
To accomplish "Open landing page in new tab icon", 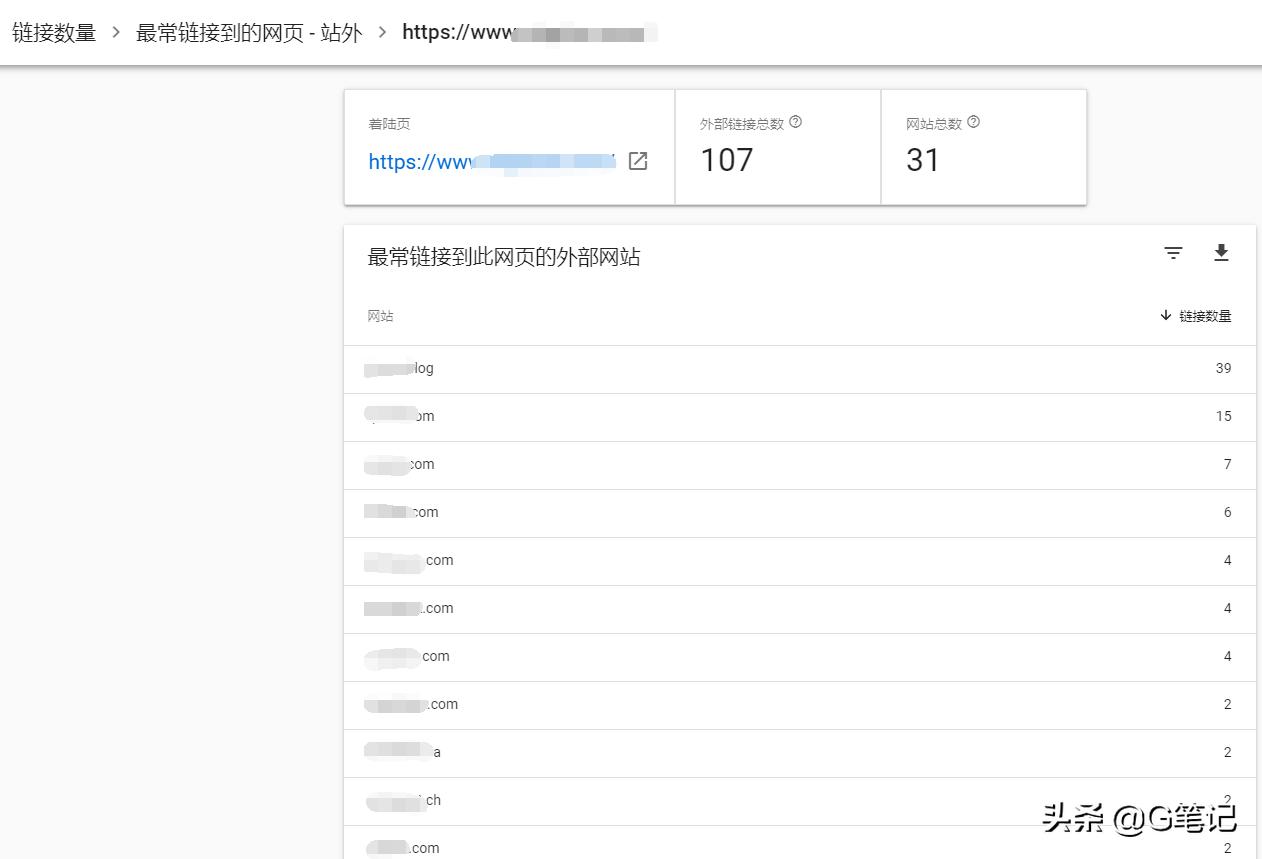I will (x=638, y=161).
